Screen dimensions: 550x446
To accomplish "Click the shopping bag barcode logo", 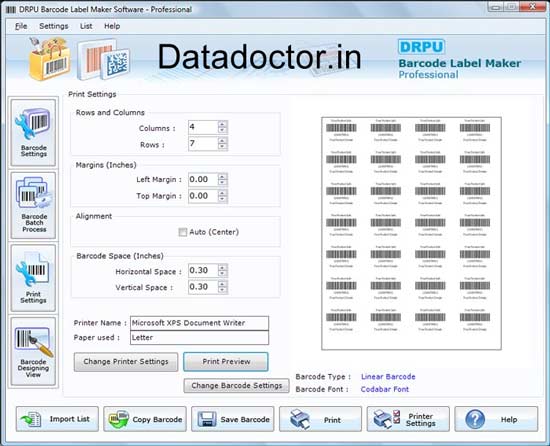I will [x=49, y=59].
